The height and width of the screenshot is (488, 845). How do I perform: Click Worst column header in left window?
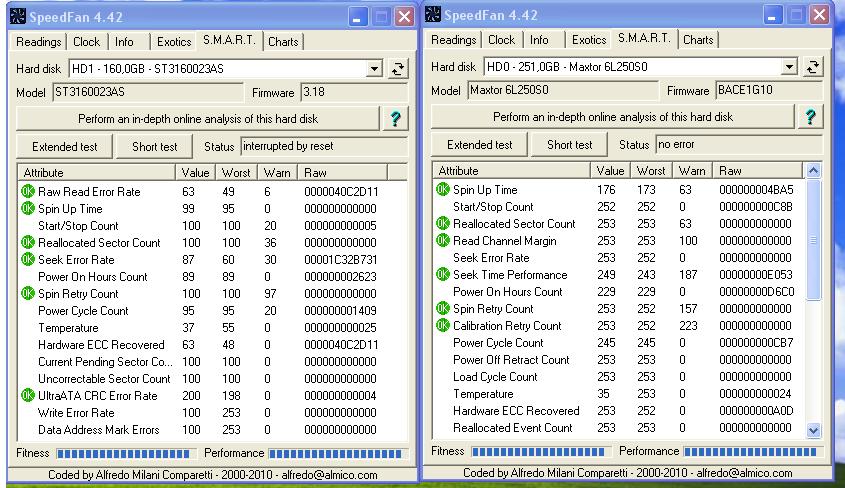tap(236, 173)
